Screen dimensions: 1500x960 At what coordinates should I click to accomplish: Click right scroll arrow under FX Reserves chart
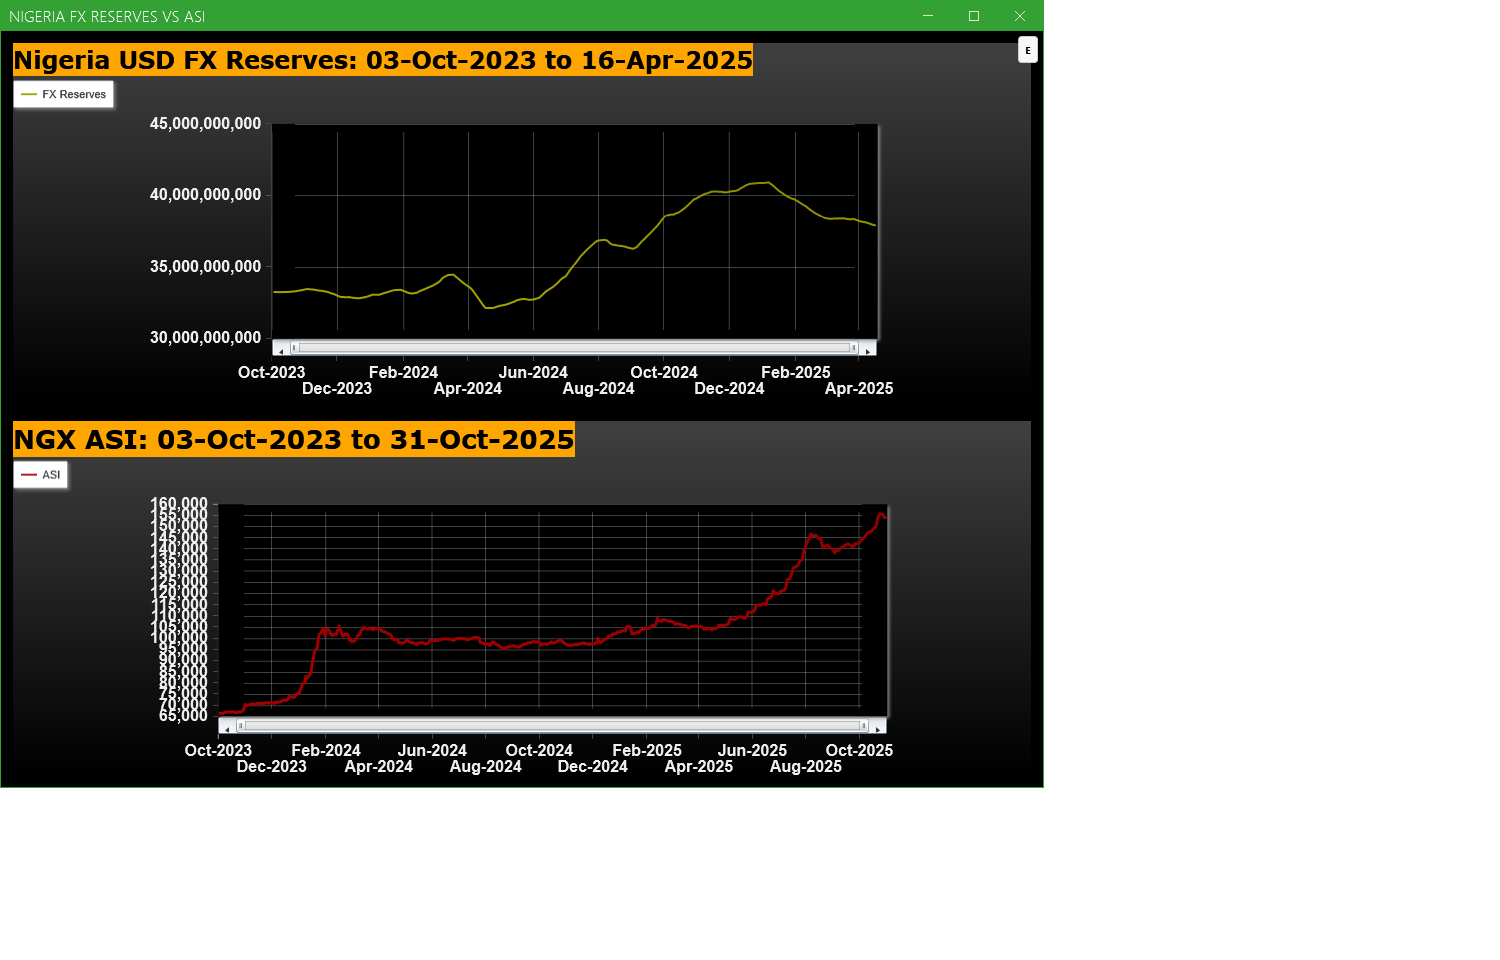868,347
